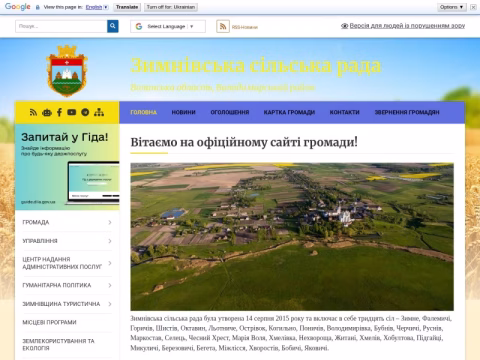Image resolution: width=480 pixels, height=360 pixels.
Task: Expand the УПРАВЛІННЯ sidebar chevron
Action: point(110,241)
